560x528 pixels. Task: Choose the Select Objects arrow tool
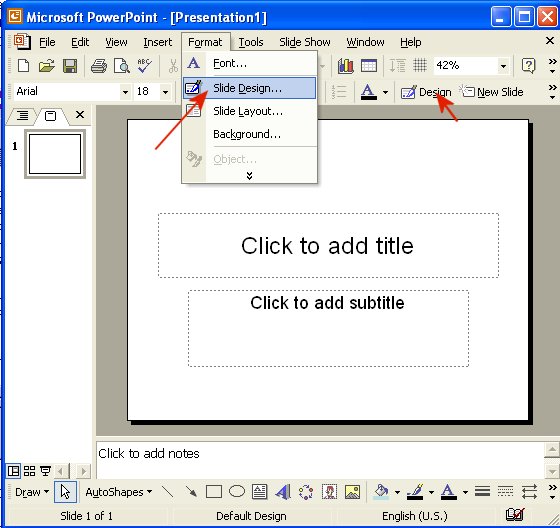click(x=65, y=492)
